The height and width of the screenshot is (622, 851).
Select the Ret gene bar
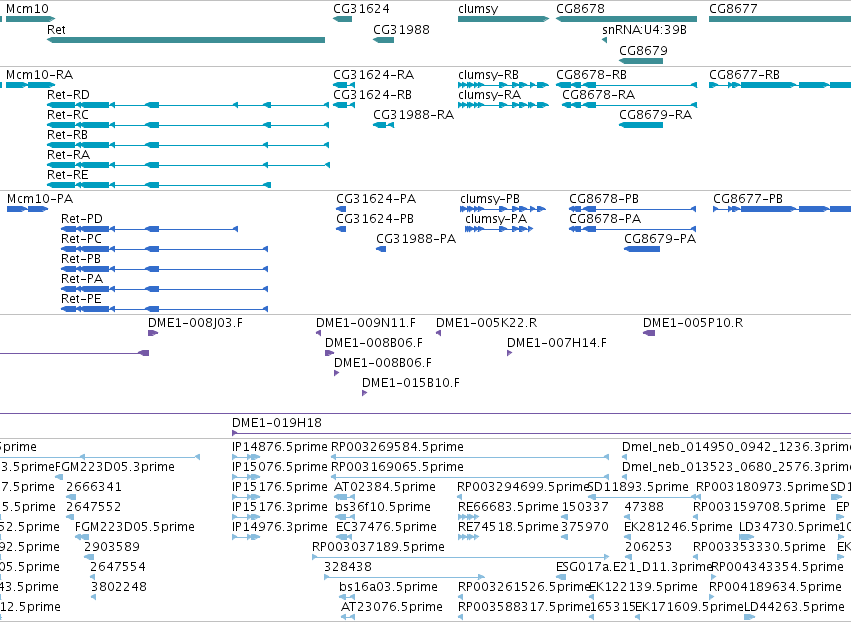[x=186, y=40]
